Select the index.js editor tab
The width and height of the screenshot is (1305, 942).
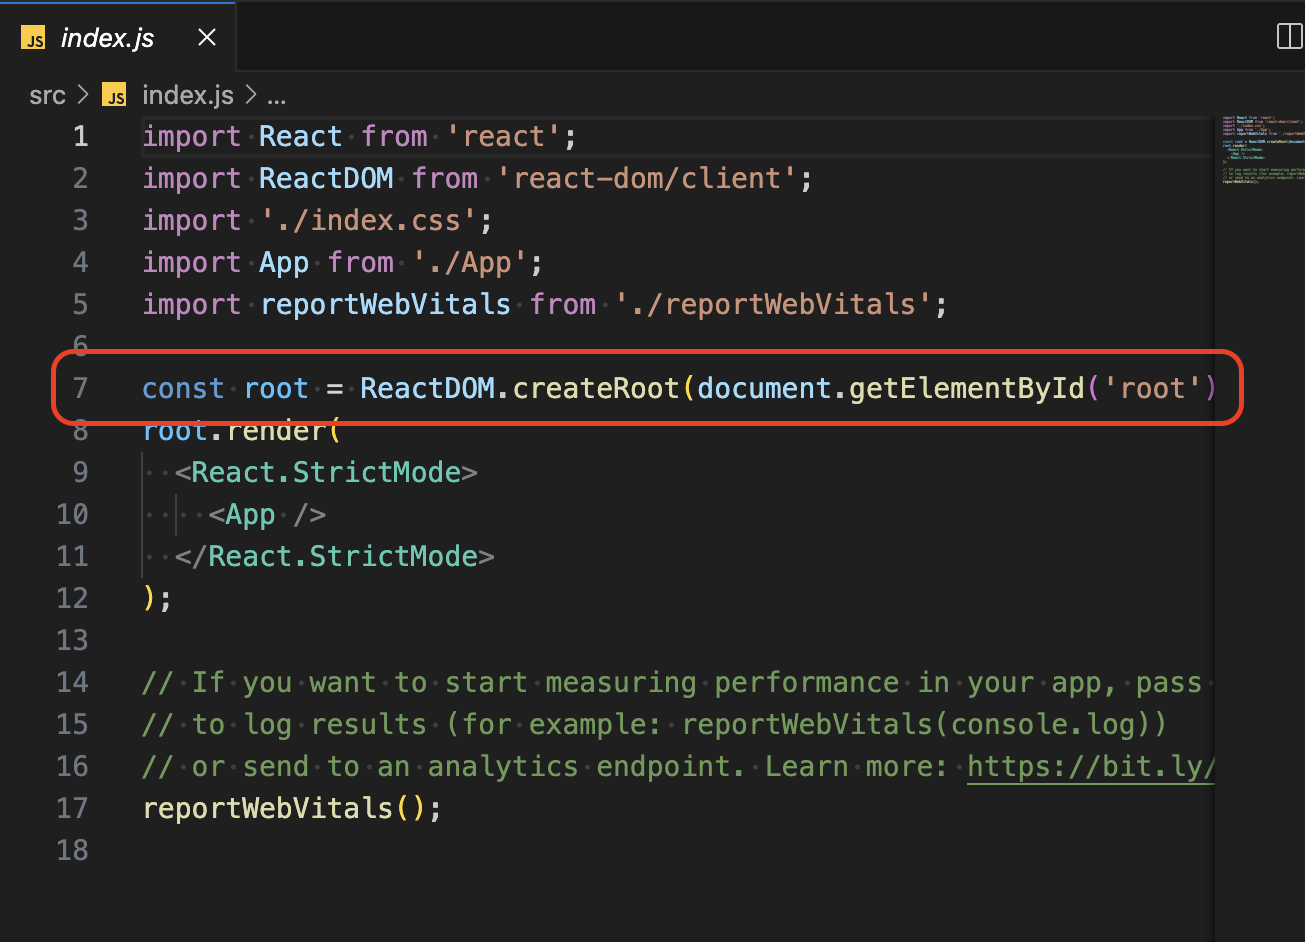coord(118,38)
